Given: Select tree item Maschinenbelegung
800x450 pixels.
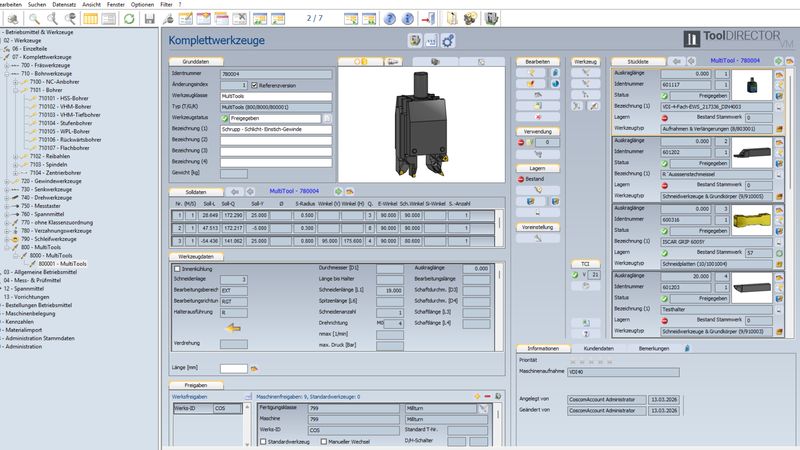Looking at the screenshot, I should (30, 313).
